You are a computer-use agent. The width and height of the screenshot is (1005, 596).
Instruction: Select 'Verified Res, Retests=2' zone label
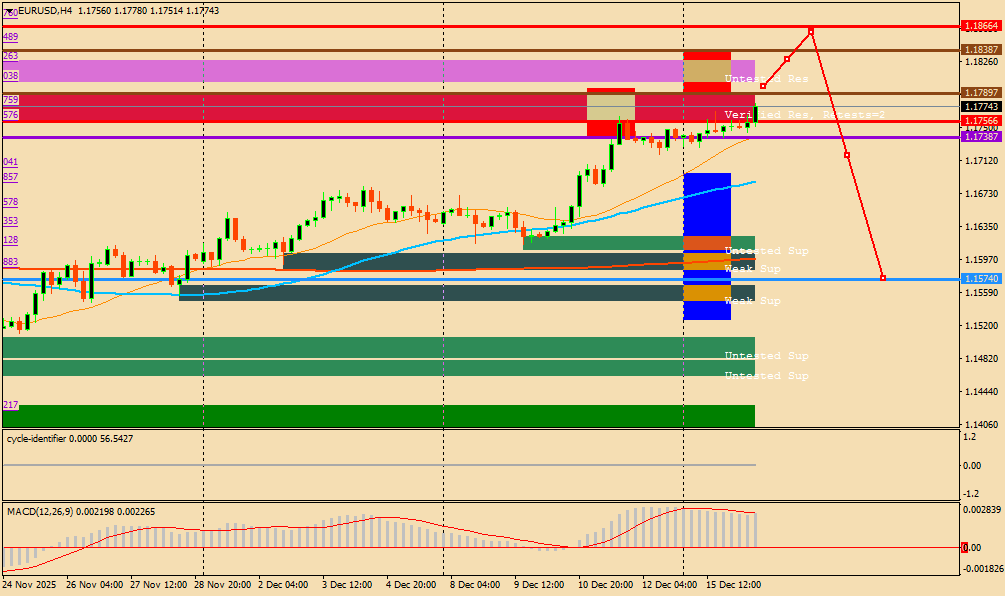click(x=804, y=115)
